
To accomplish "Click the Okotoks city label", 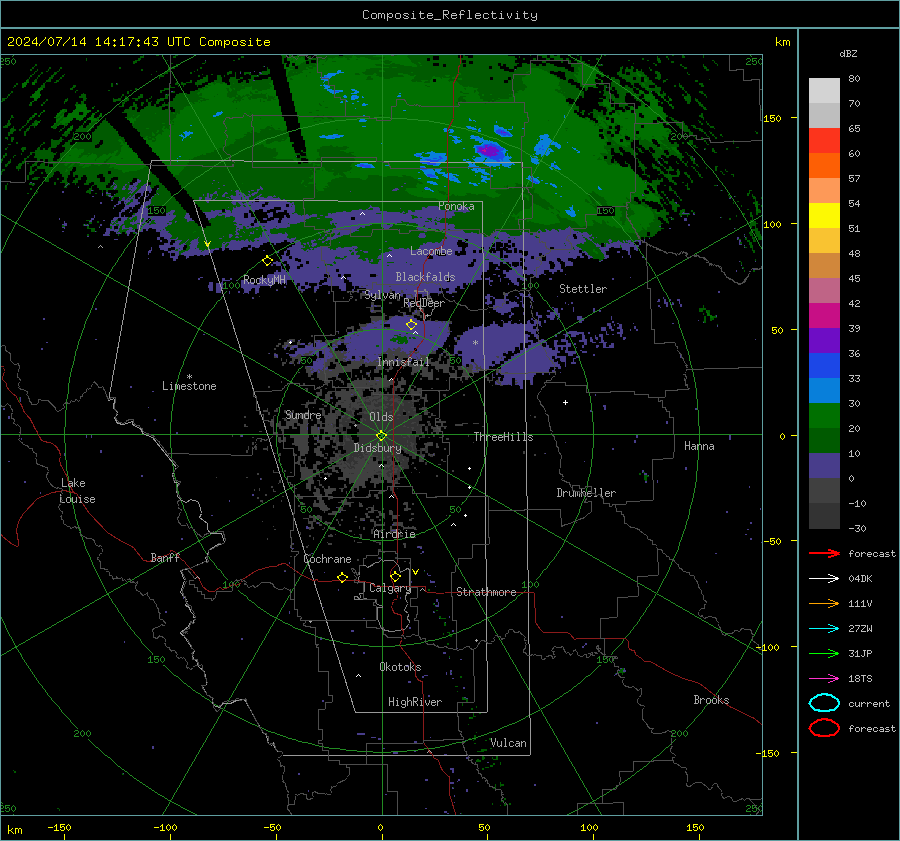I will (401, 667).
